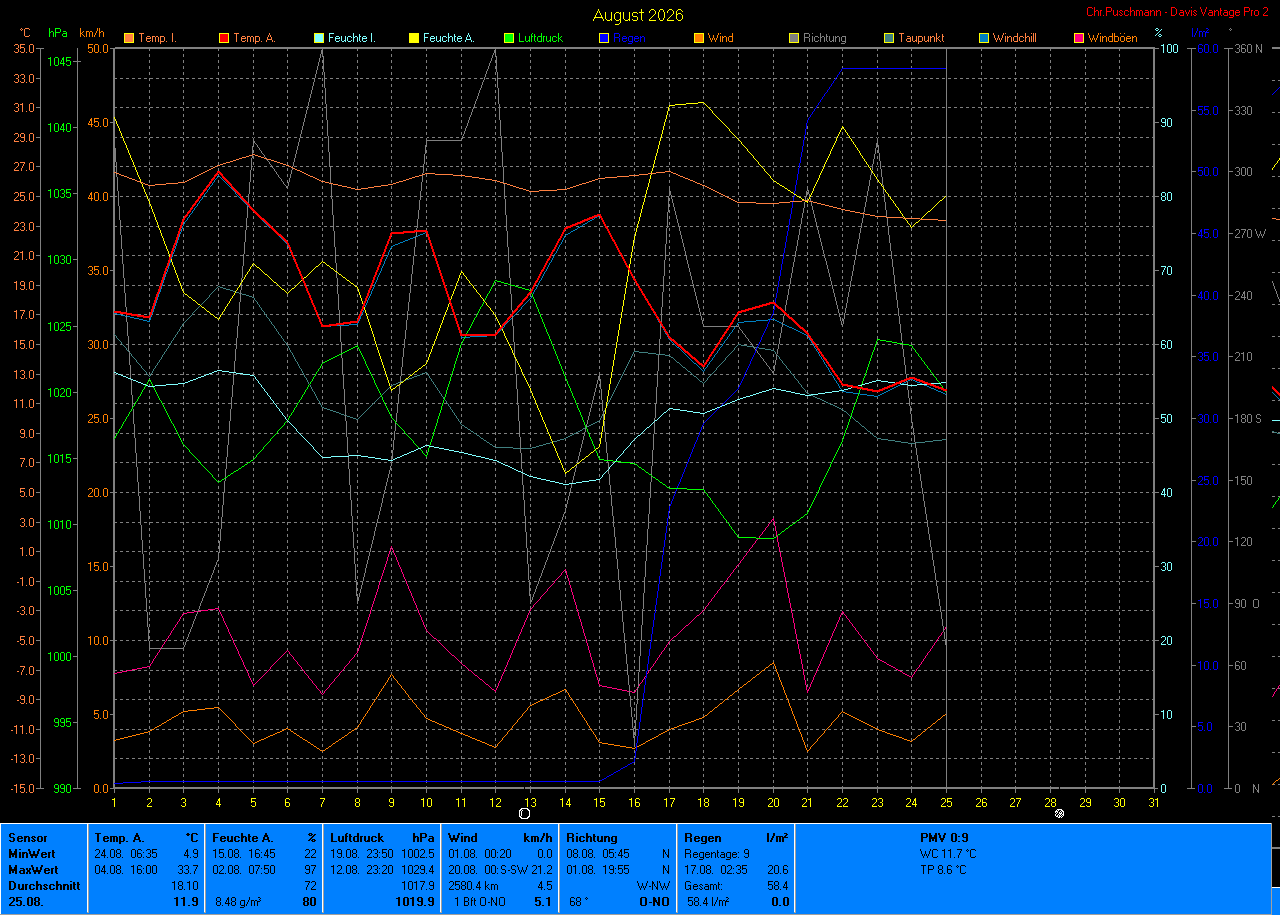Click the cyan Feuchte I. legend swatch

pyautogui.click(x=318, y=39)
